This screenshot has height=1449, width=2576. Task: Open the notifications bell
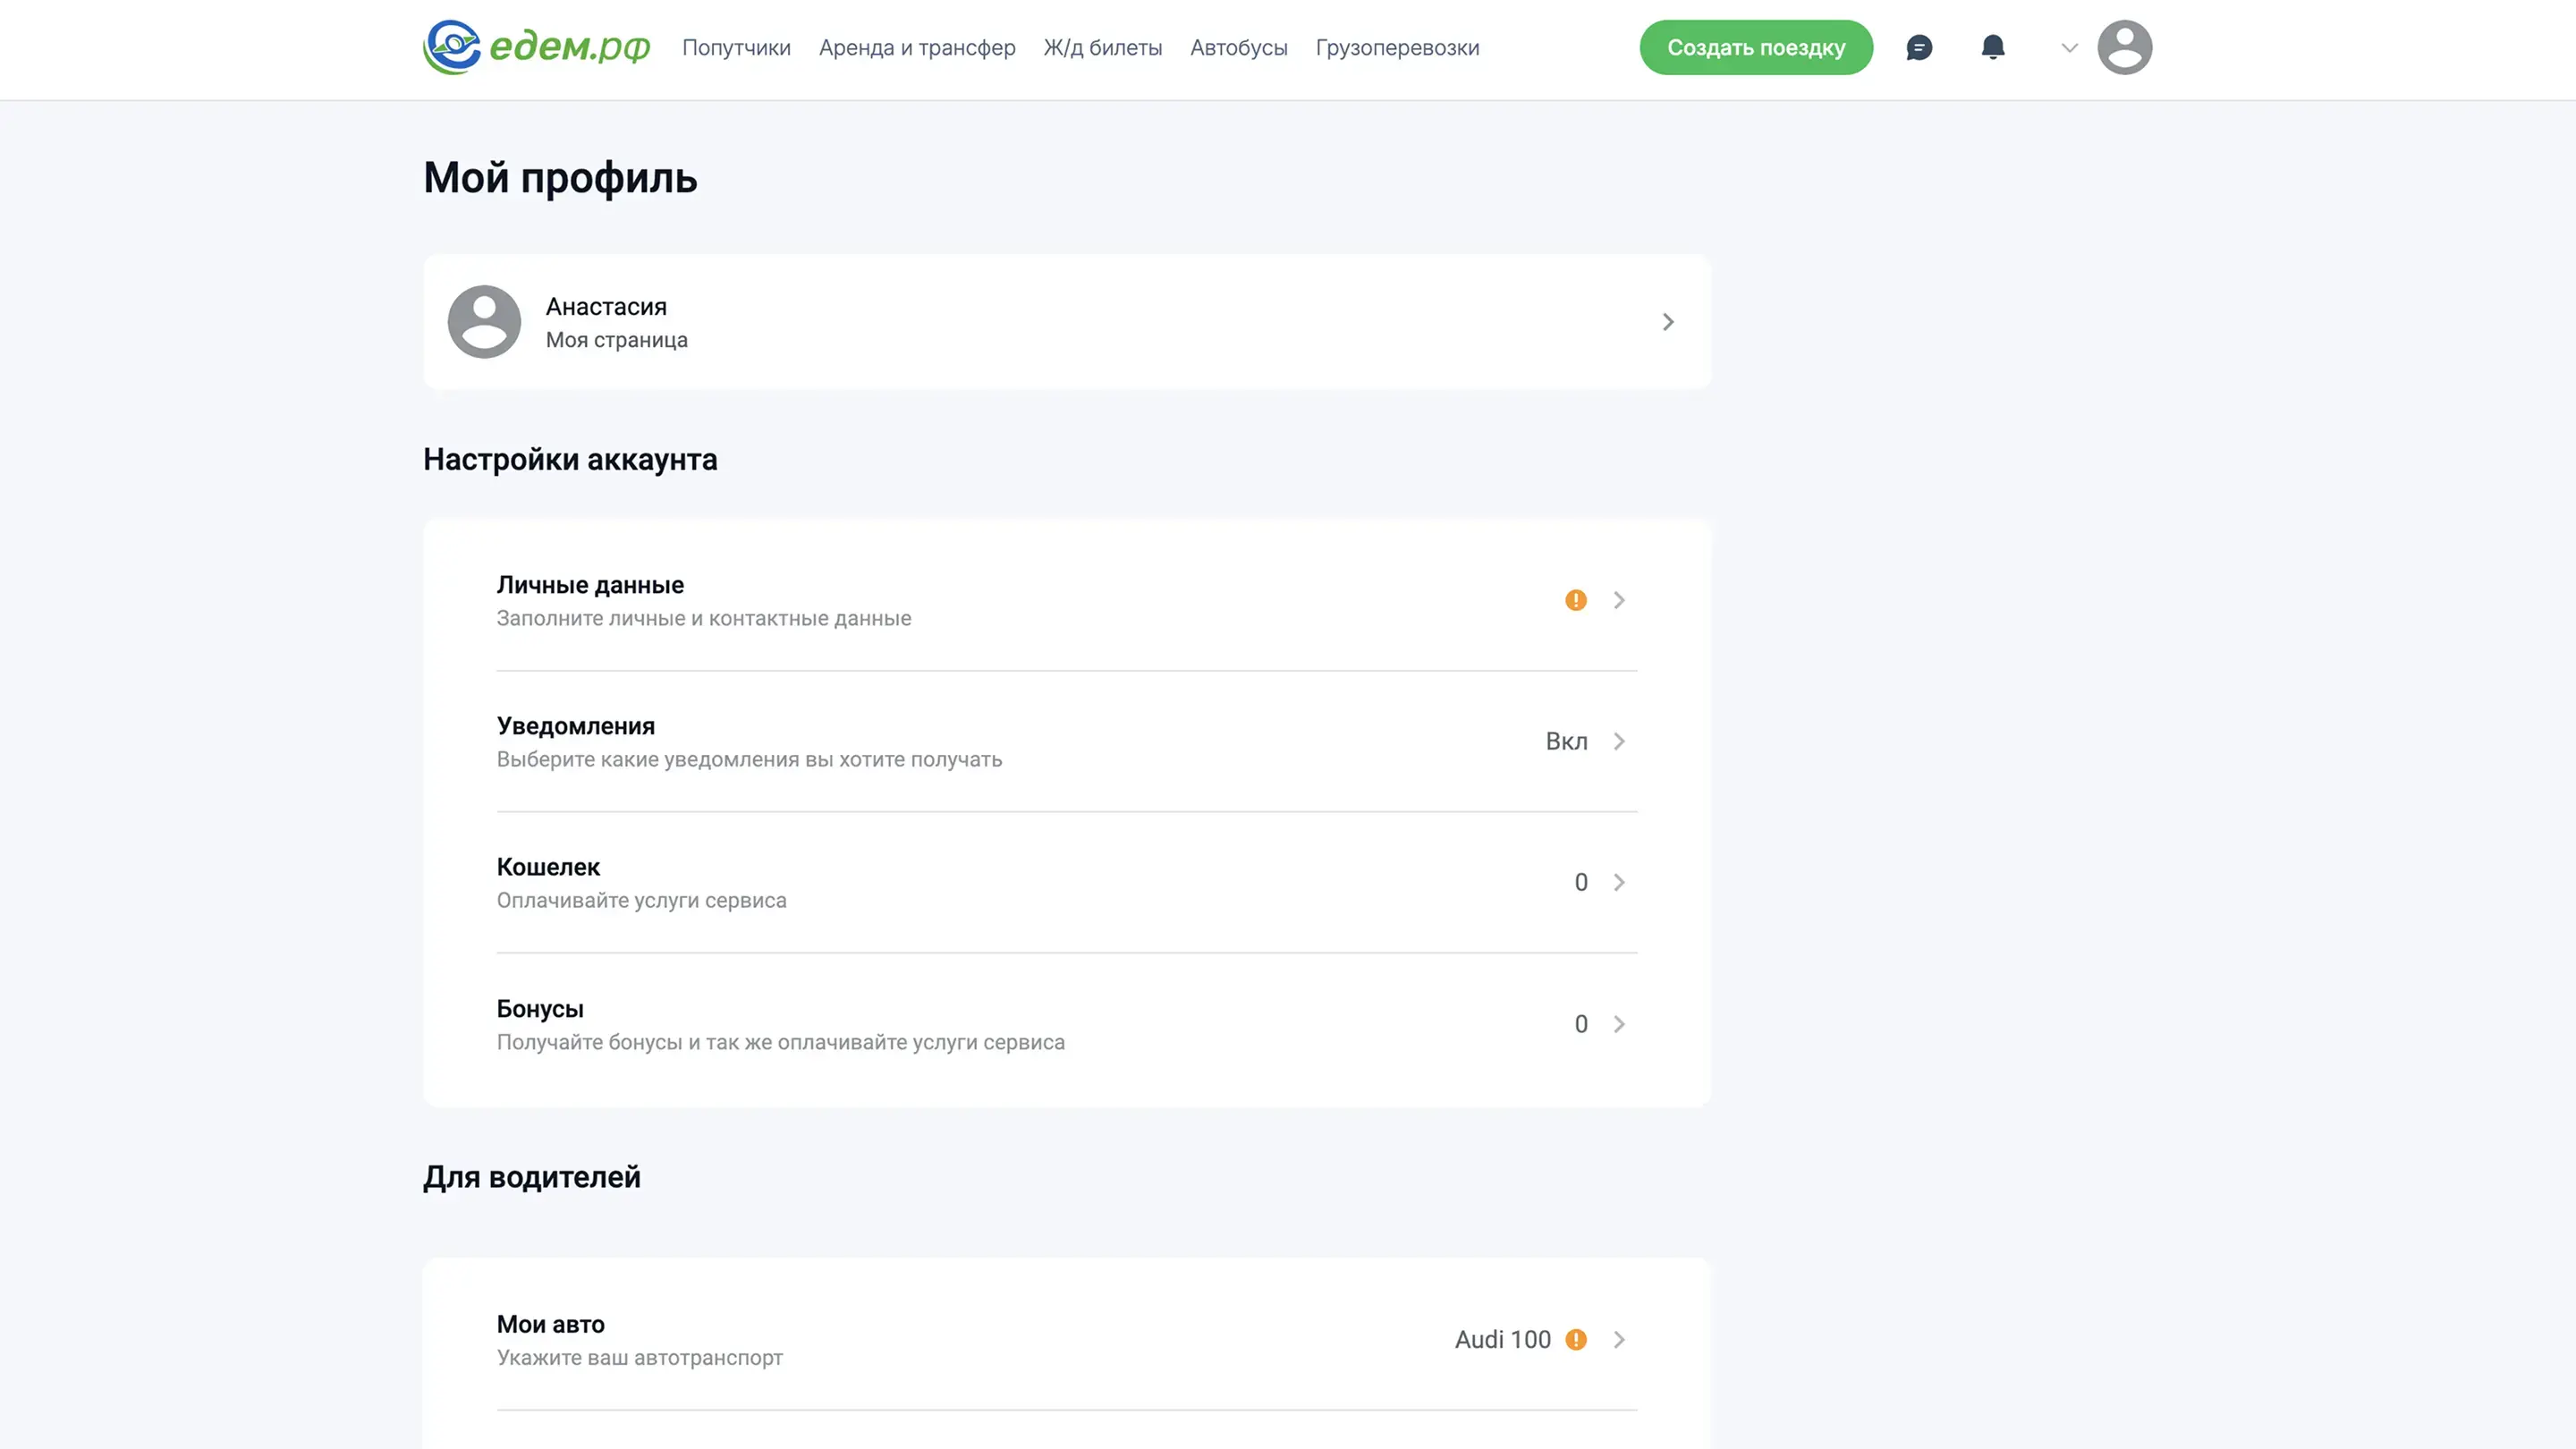click(x=1992, y=47)
